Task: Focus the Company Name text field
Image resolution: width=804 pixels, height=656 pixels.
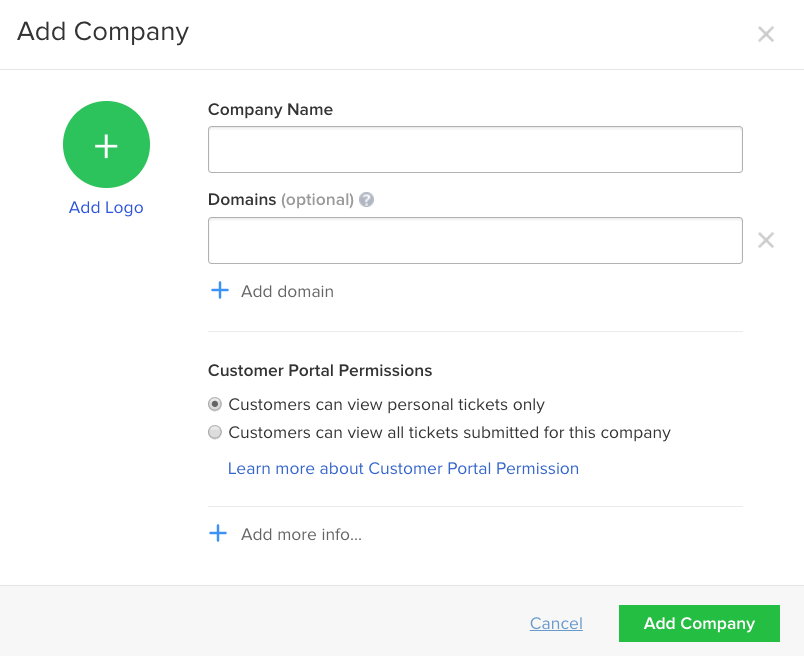Action: [x=475, y=149]
